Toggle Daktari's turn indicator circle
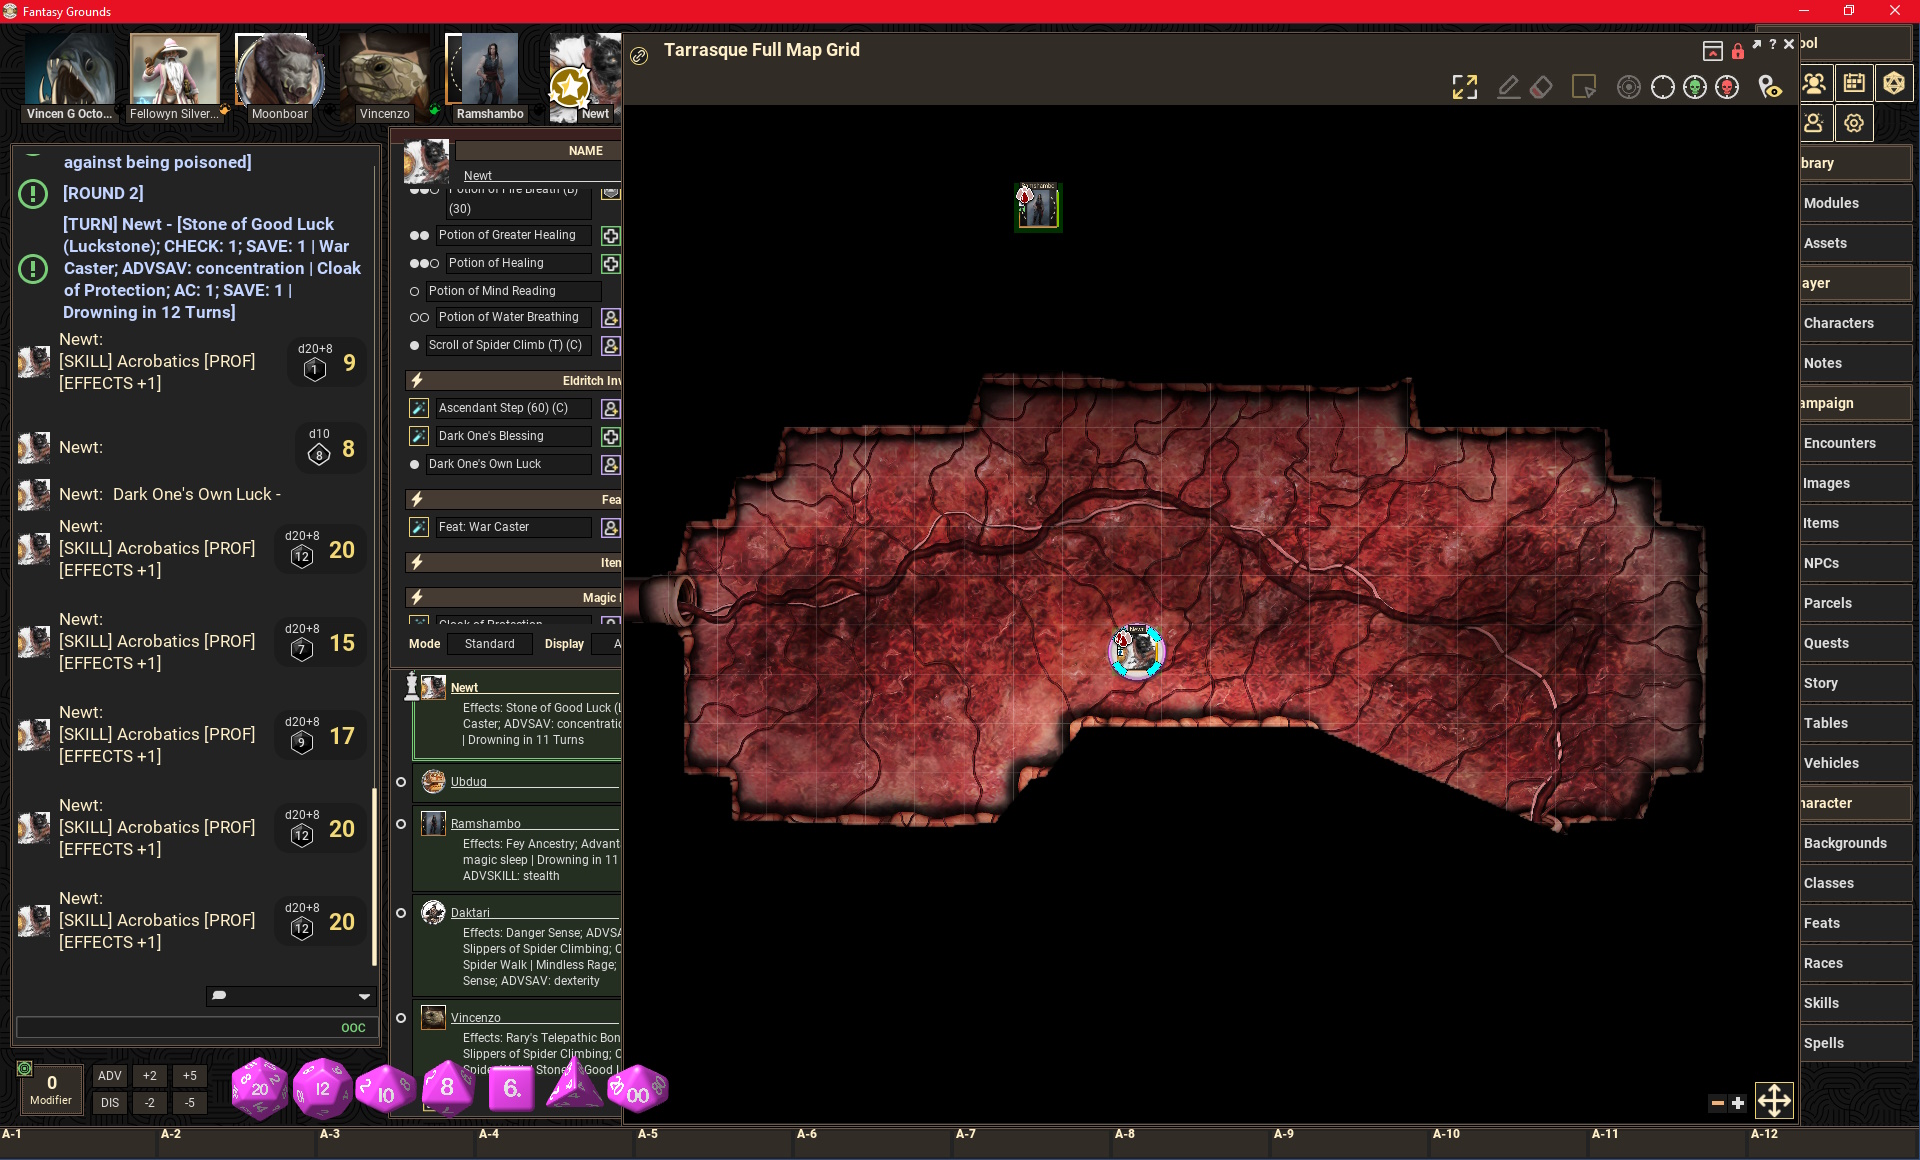The height and width of the screenshot is (1160, 1920). click(401, 913)
